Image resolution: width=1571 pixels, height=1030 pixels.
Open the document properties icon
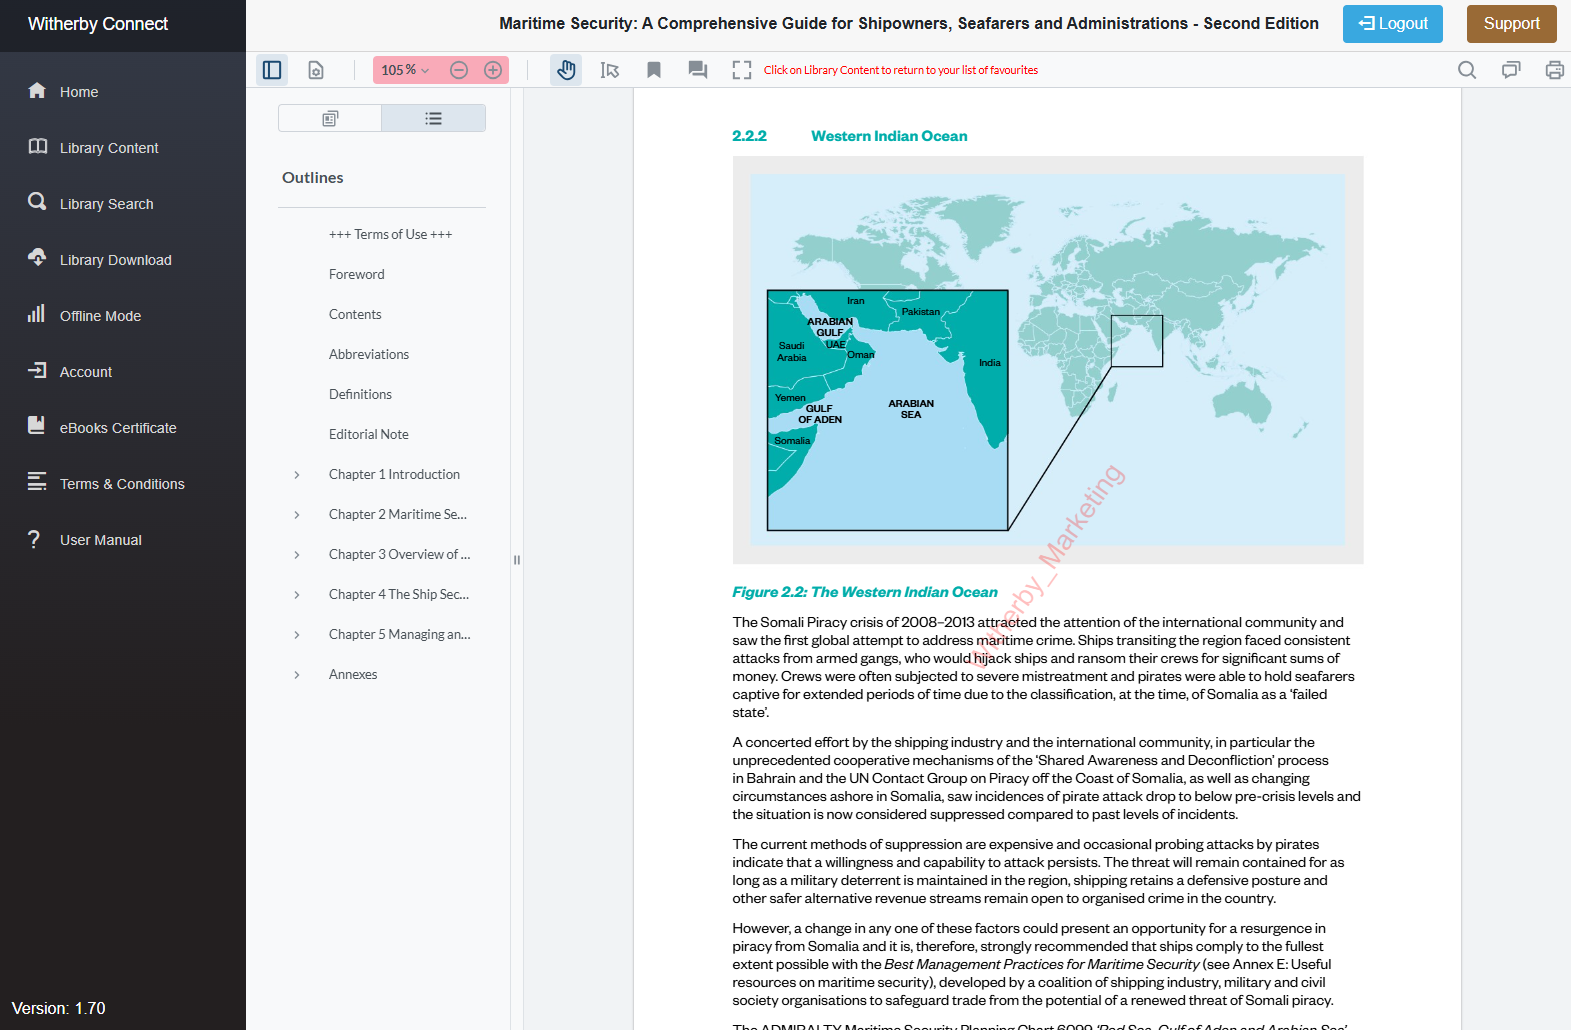(x=316, y=70)
